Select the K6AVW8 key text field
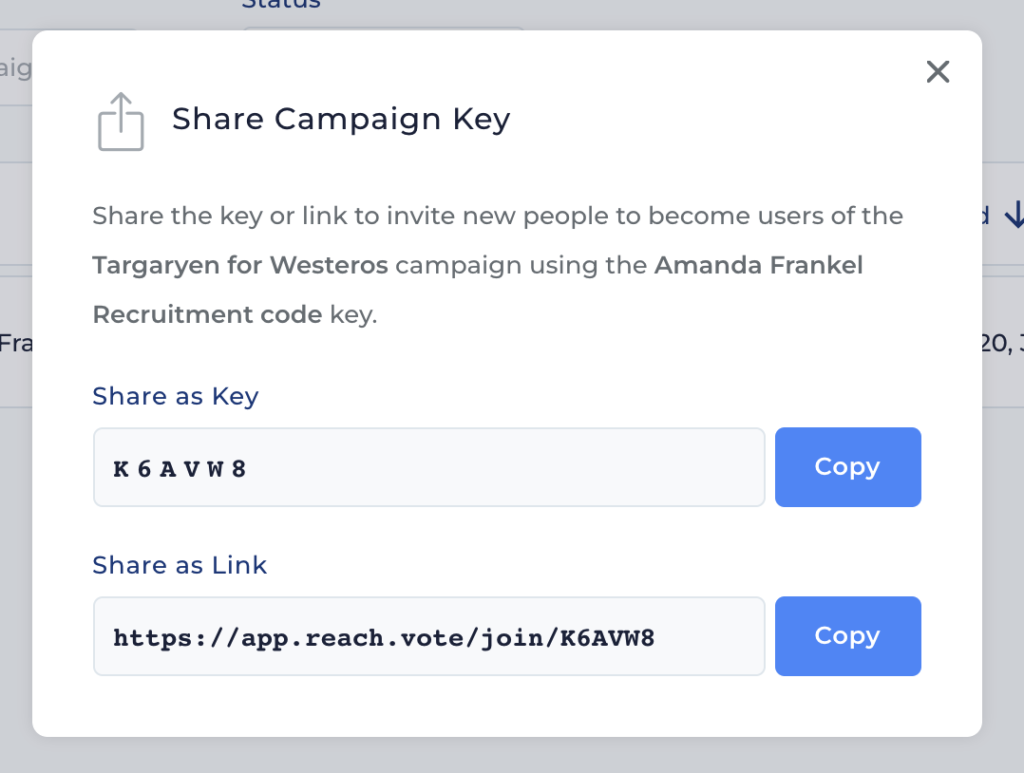 pos(429,467)
